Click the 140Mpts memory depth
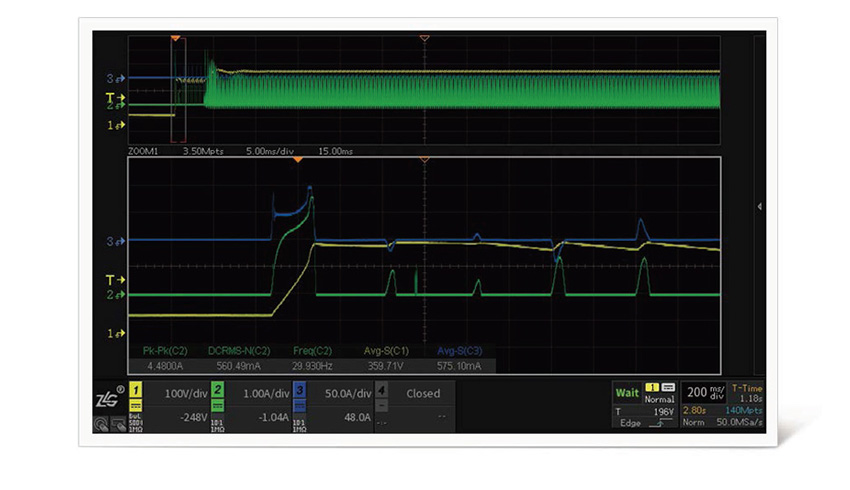This screenshot has height=490, width=850. coord(744,410)
